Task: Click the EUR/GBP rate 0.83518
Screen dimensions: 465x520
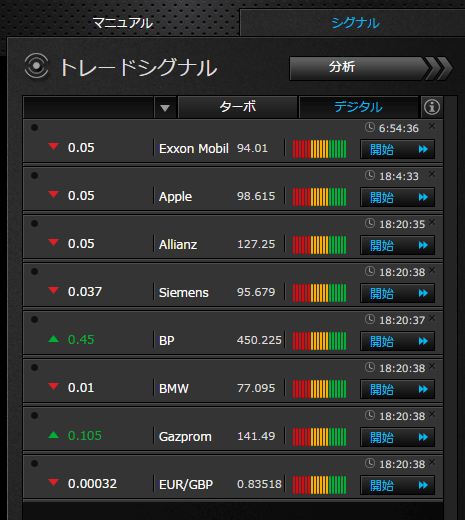Action: [x=259, y=484]
